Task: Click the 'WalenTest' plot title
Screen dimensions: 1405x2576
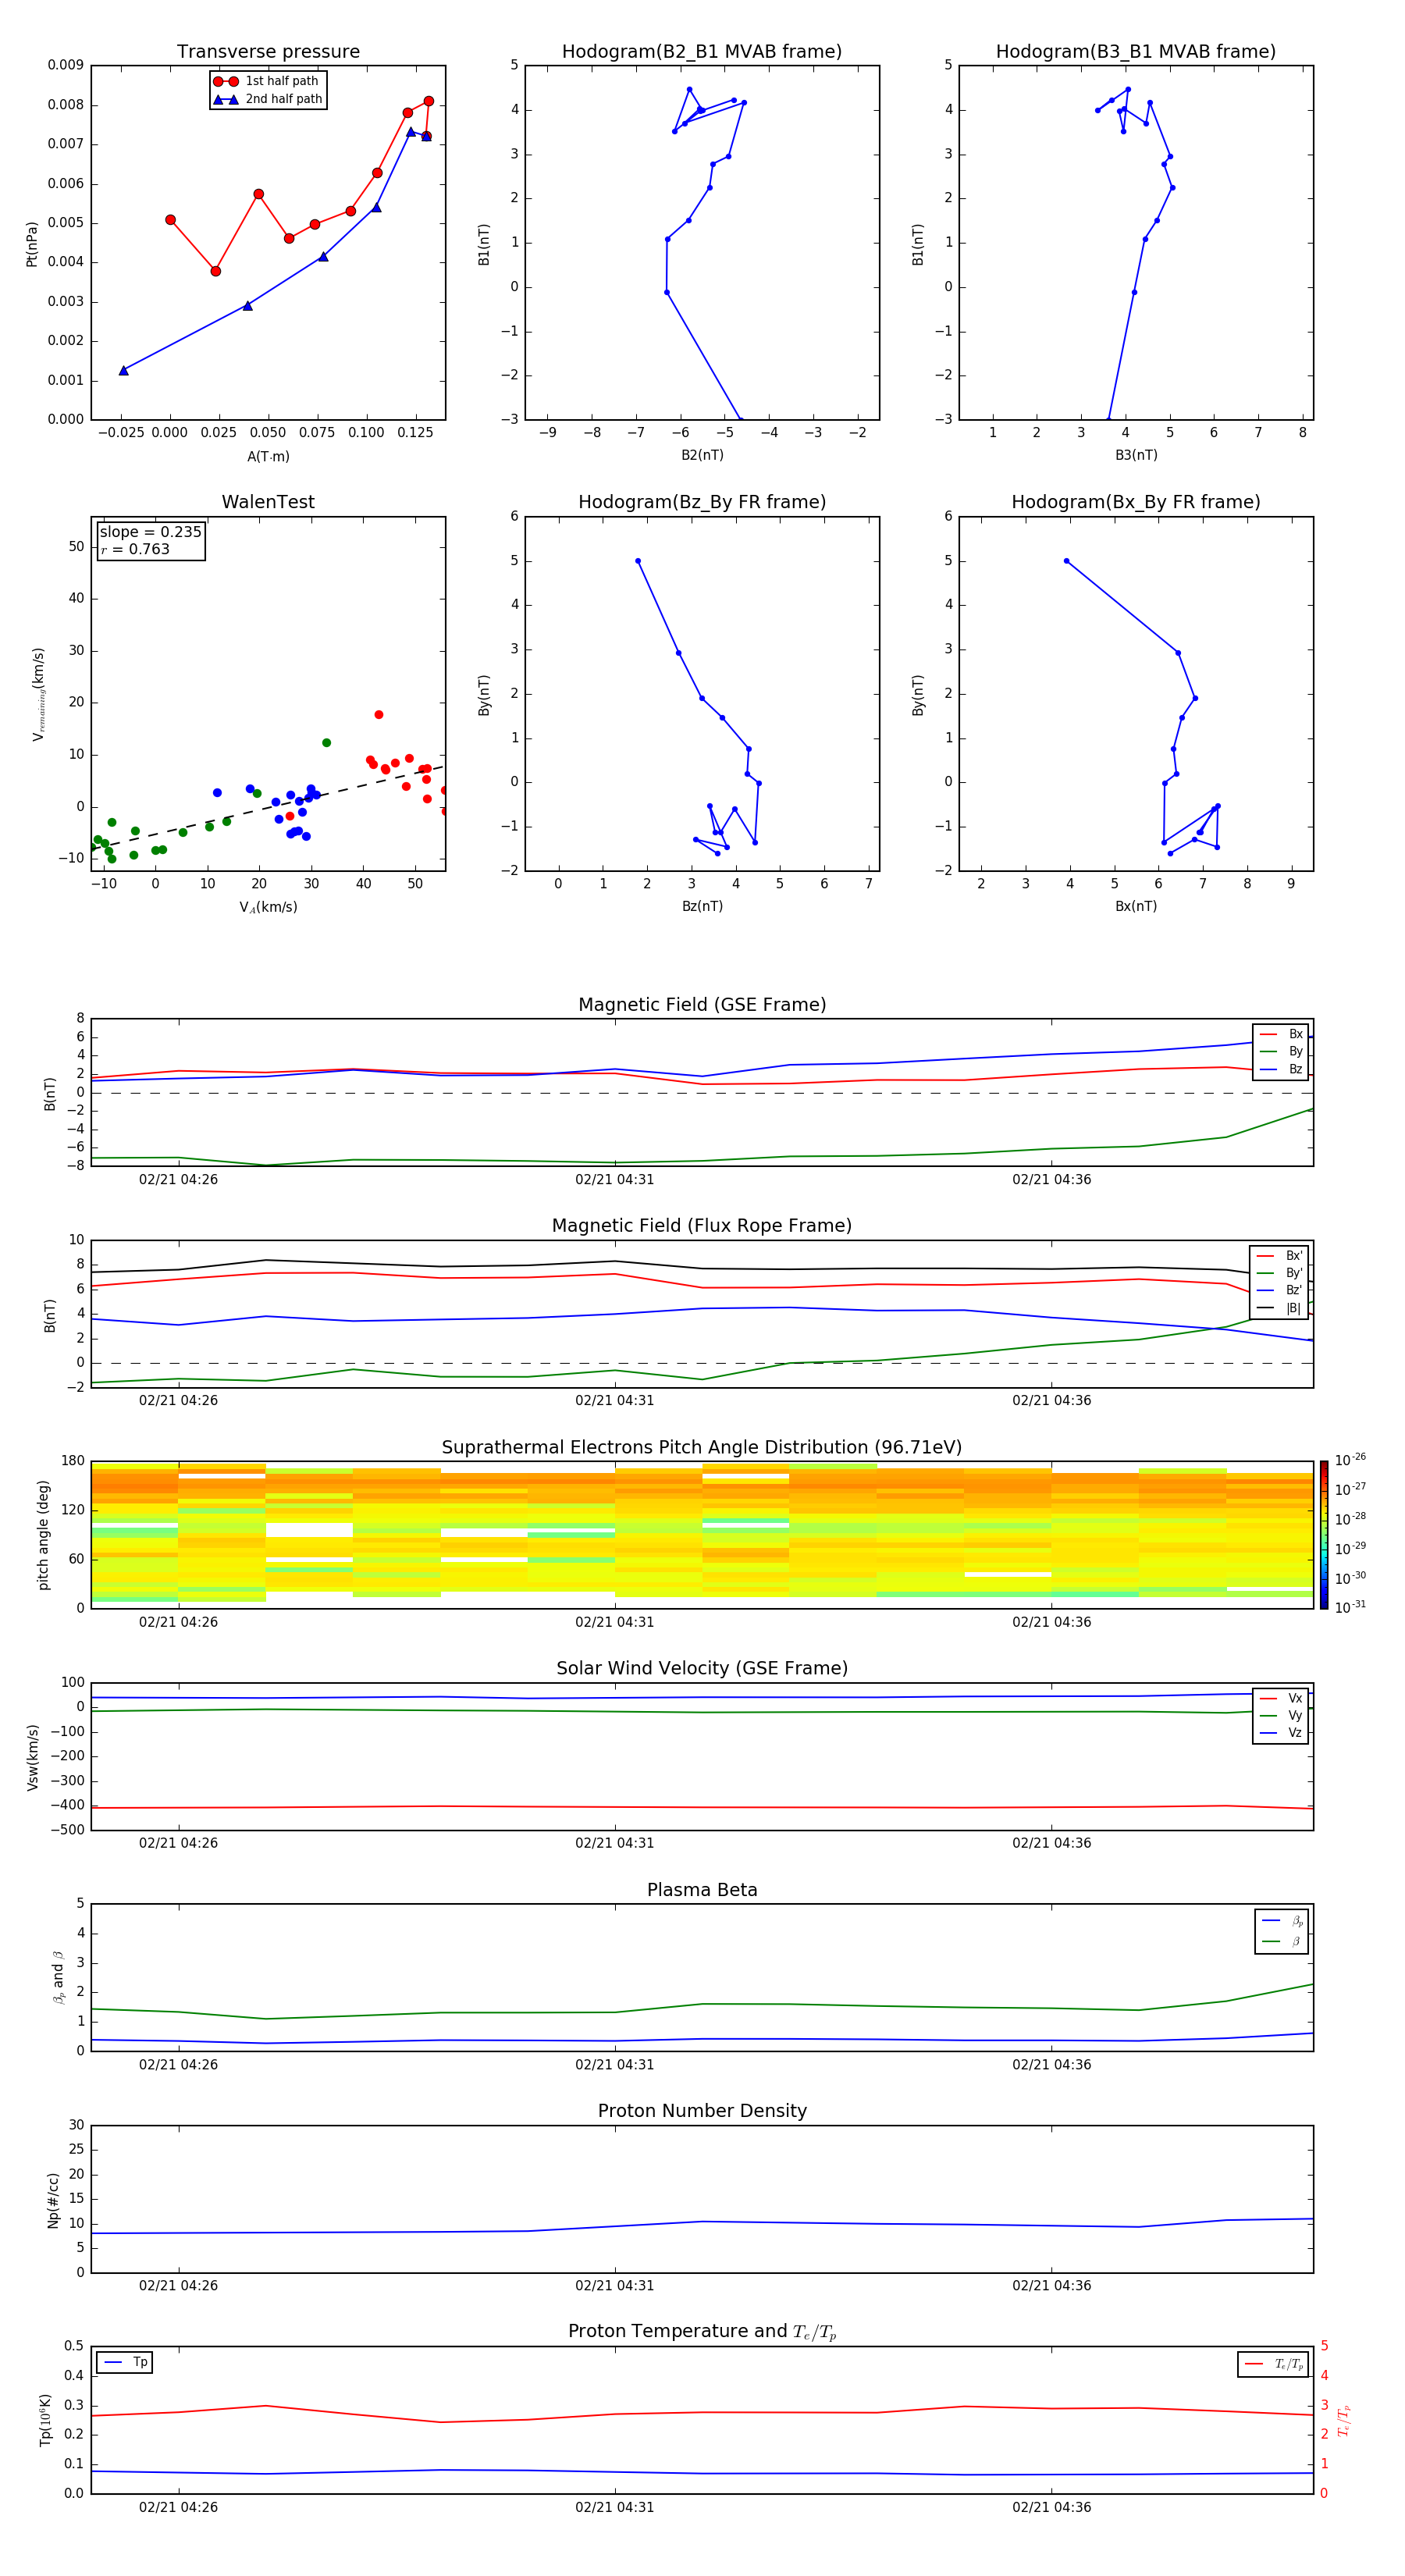Action: point(268,502)
